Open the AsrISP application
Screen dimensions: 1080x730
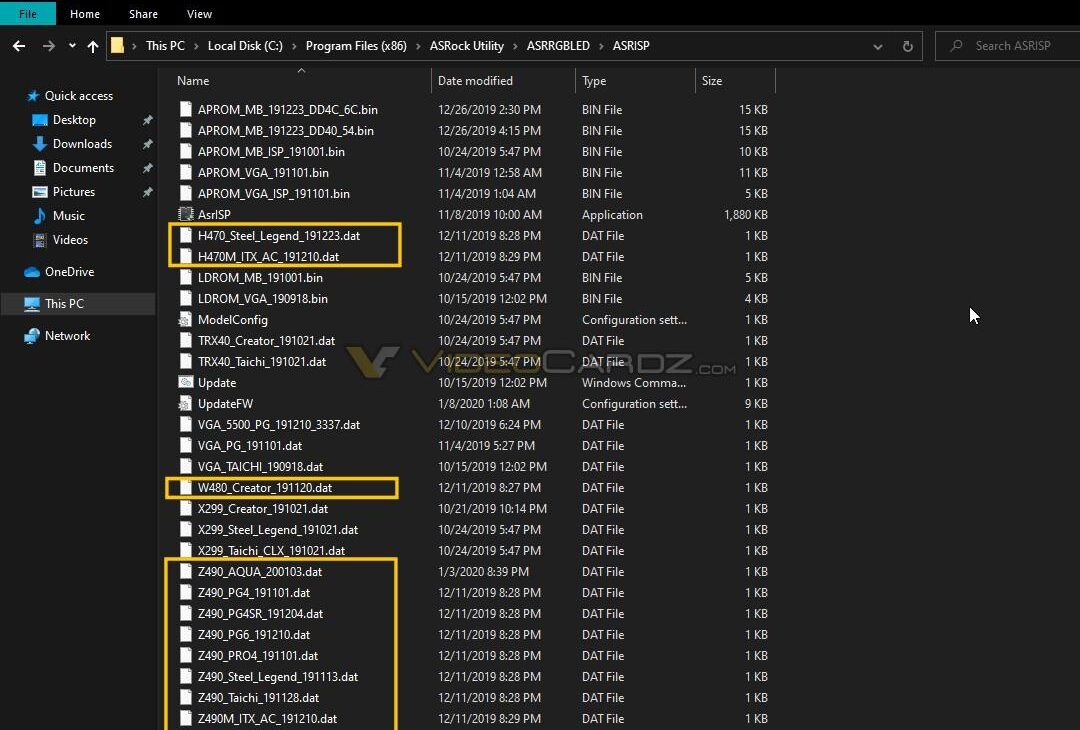[x=216, y=214]
